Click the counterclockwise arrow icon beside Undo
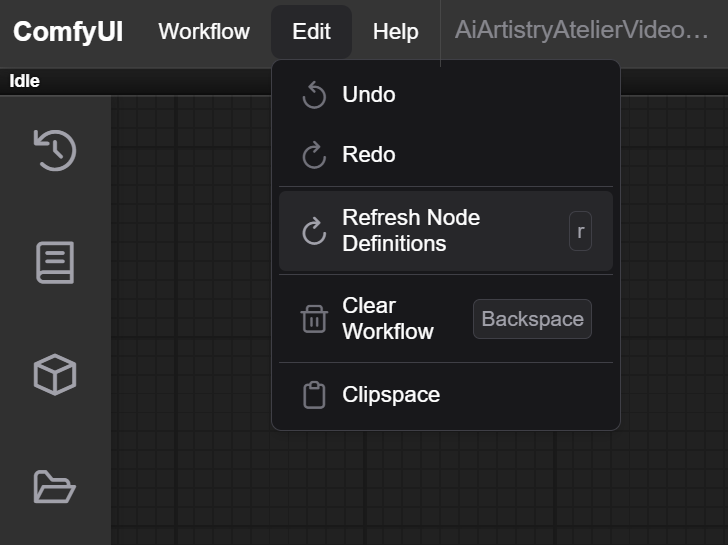 [x=314, y=95]
